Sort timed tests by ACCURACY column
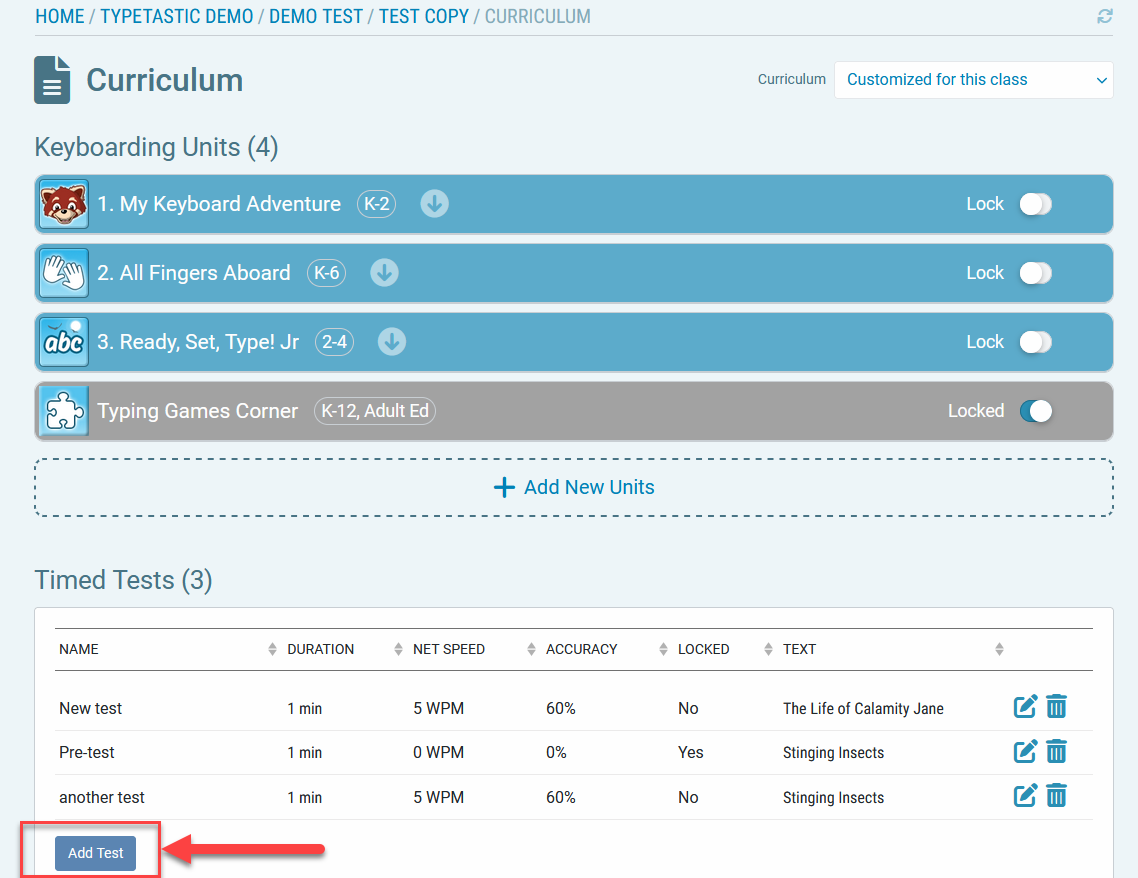This screenshot has height=878, width=1138. click(x=581, y=649)
